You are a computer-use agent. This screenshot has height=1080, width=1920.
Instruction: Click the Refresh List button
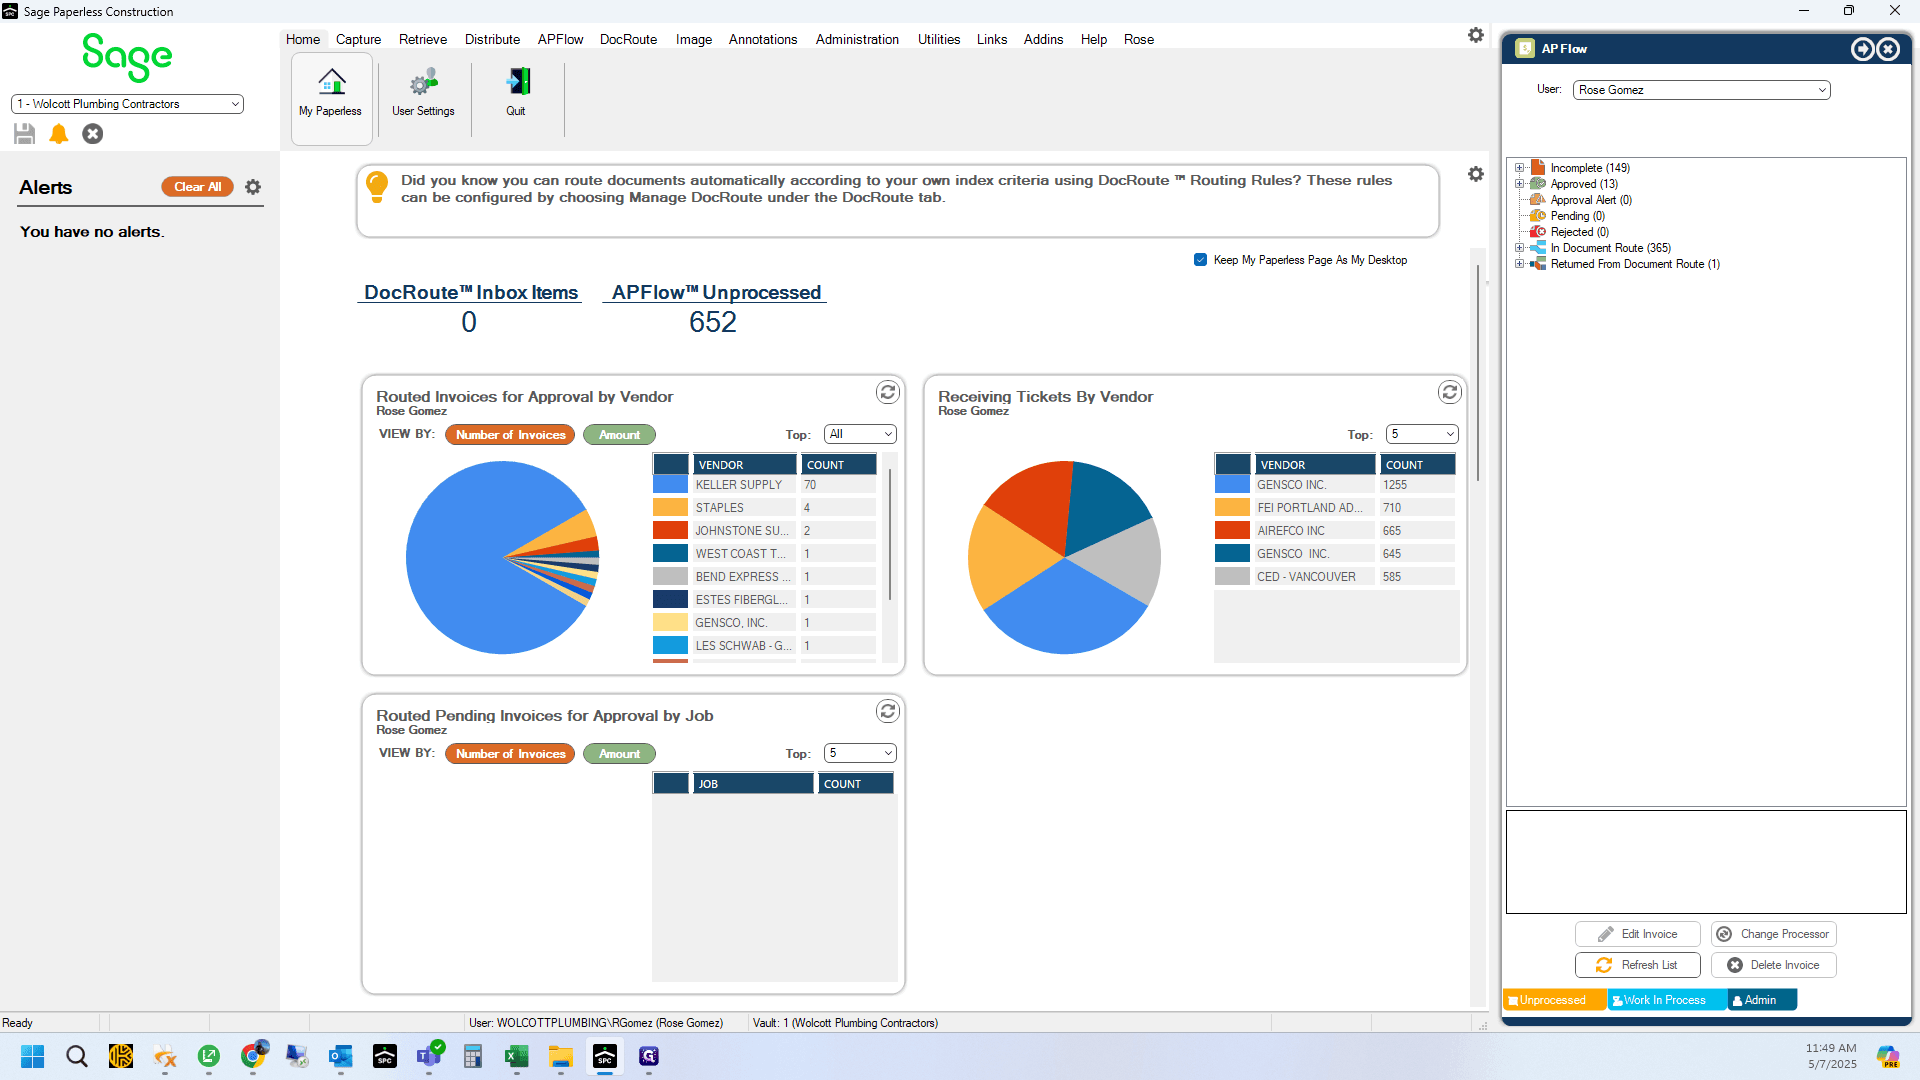click(1638, 965)
